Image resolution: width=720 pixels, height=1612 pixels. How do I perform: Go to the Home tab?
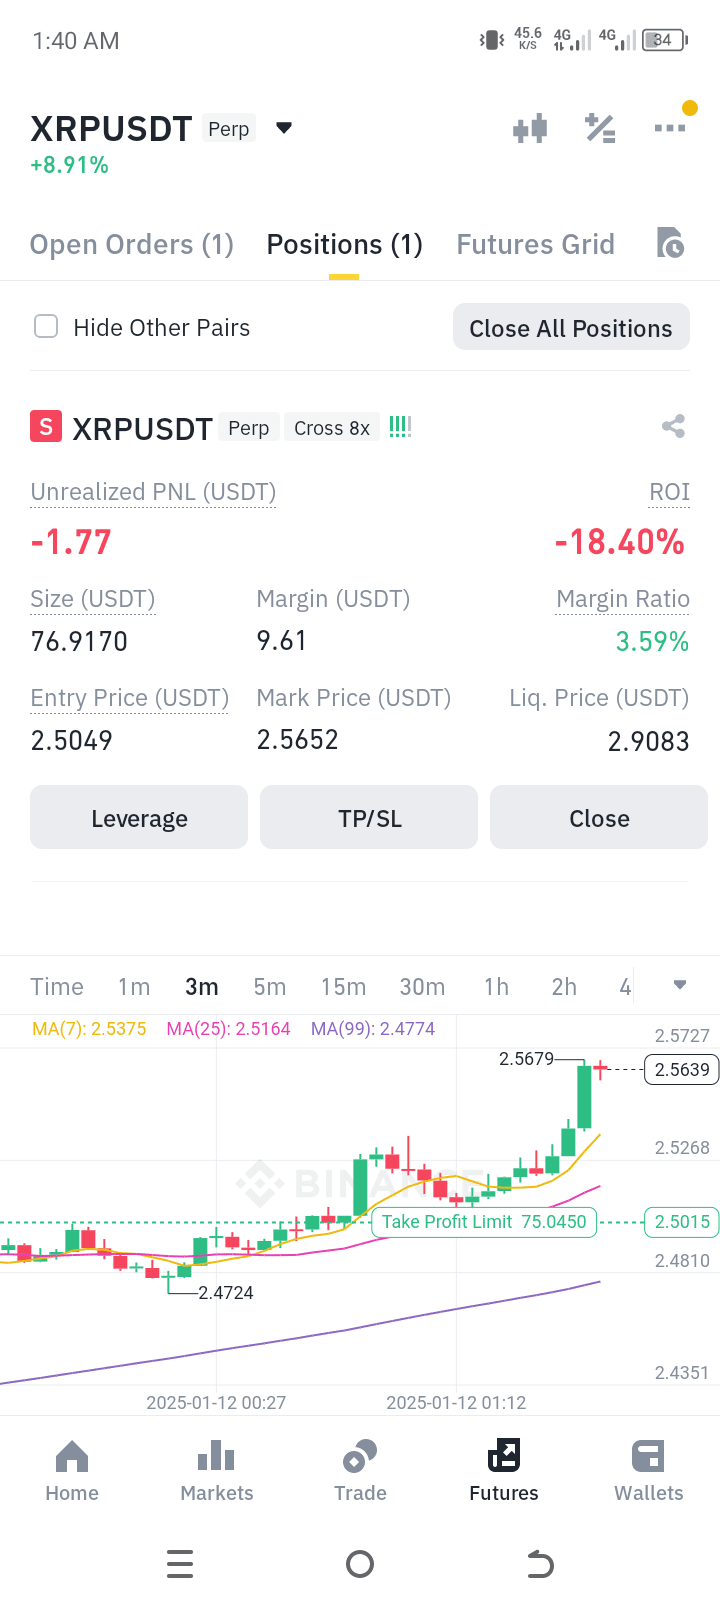point(72,1471)
